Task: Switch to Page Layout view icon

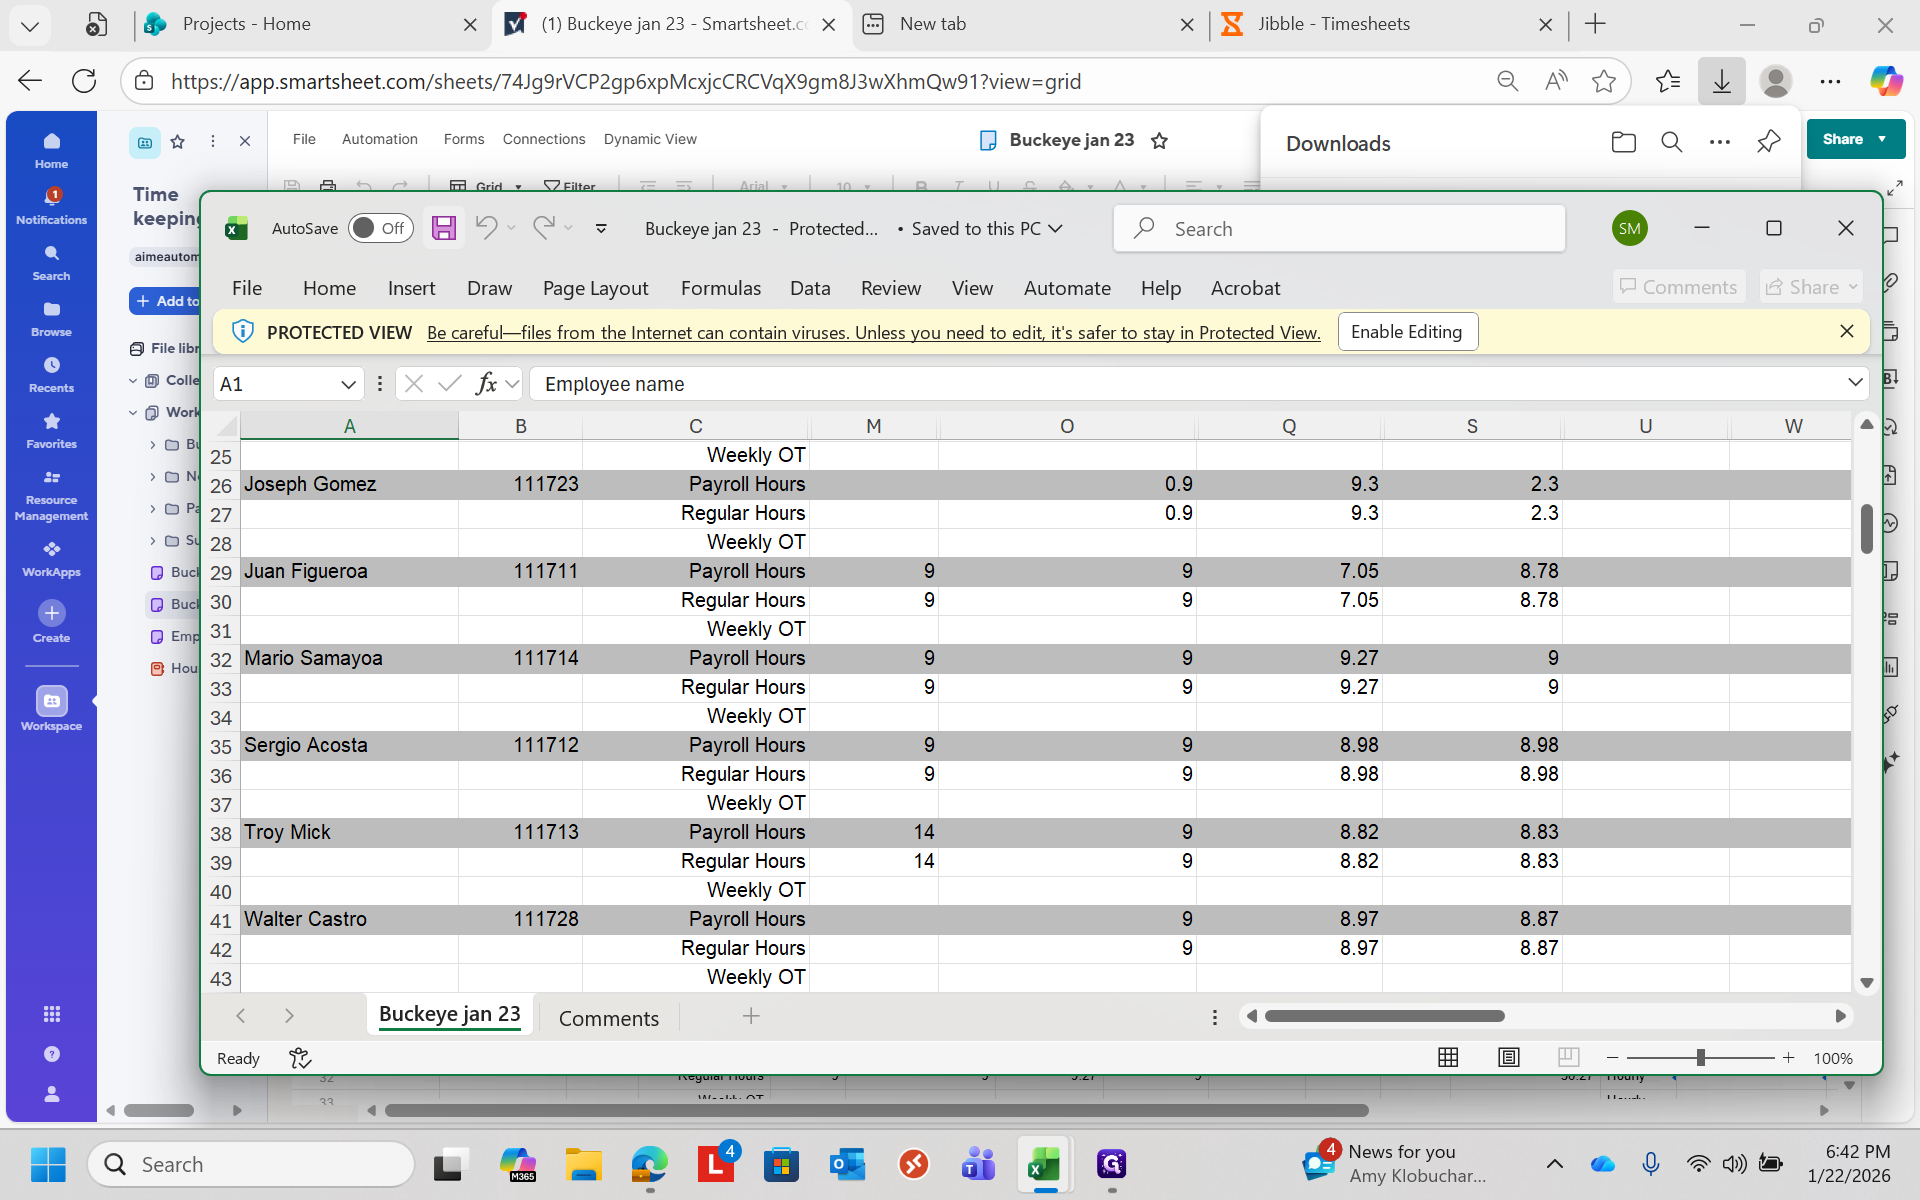Action: [1508, 1058]
